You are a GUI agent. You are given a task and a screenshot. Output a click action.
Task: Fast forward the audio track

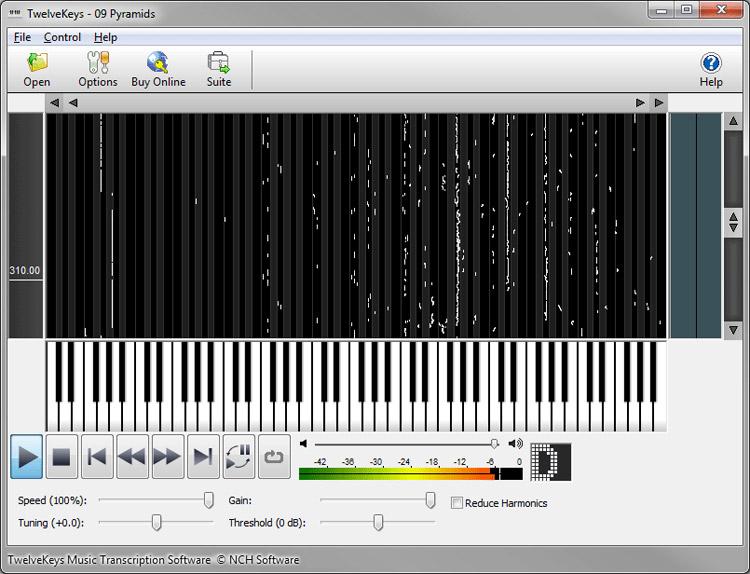point(168,456)
